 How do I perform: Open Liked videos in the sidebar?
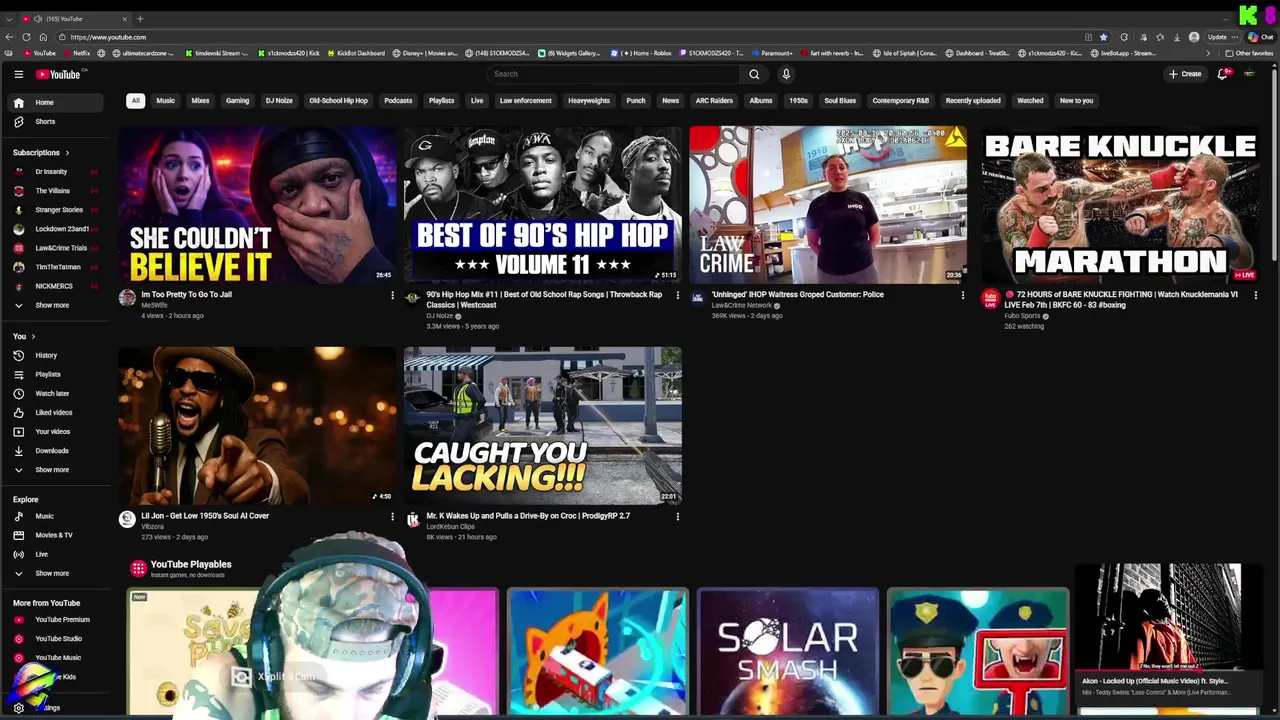[x=57, y=412]
